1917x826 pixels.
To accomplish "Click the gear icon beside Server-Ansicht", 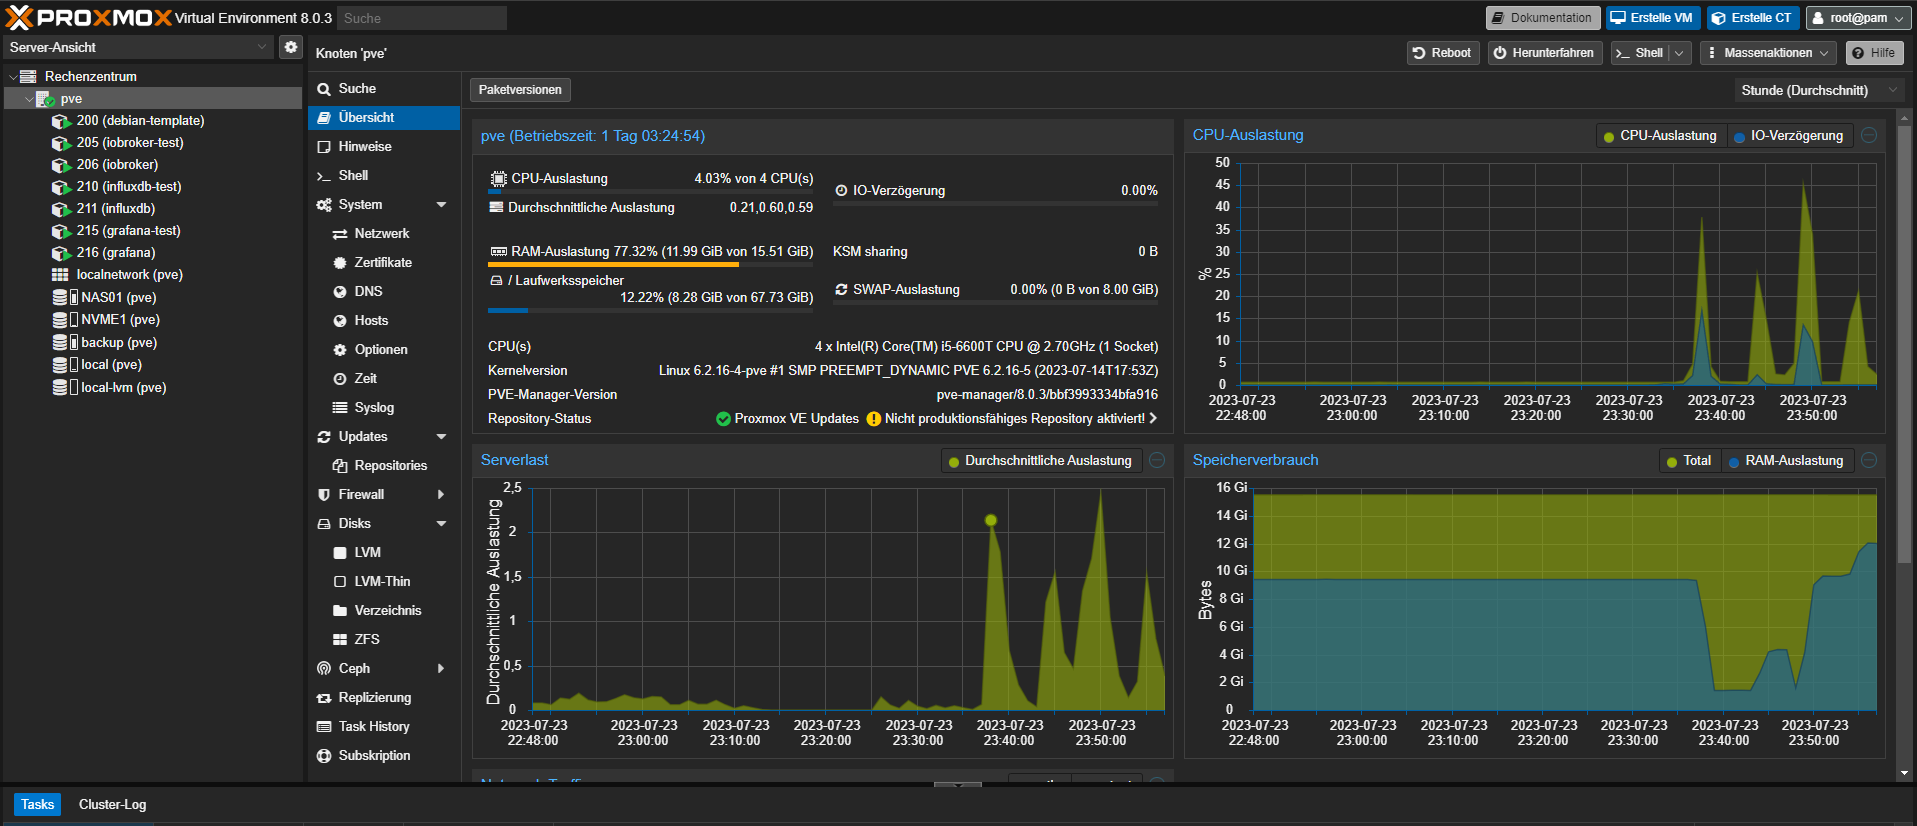I will pos(290,47).
